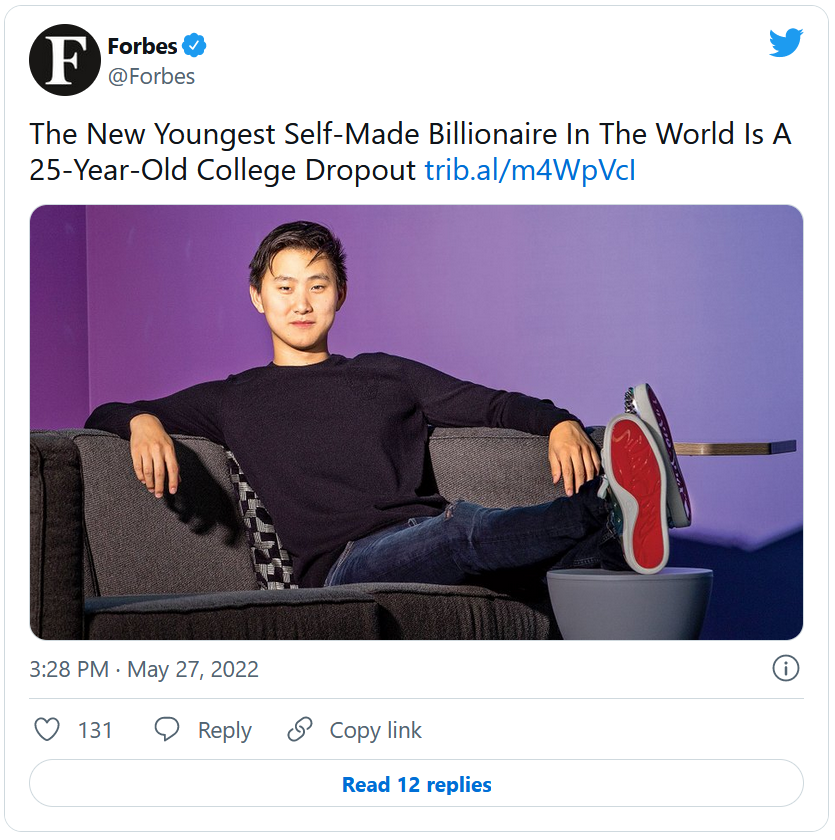Click the Forbes display name
The width and height of the screenshot is (835, 840).
pos(142,46)
